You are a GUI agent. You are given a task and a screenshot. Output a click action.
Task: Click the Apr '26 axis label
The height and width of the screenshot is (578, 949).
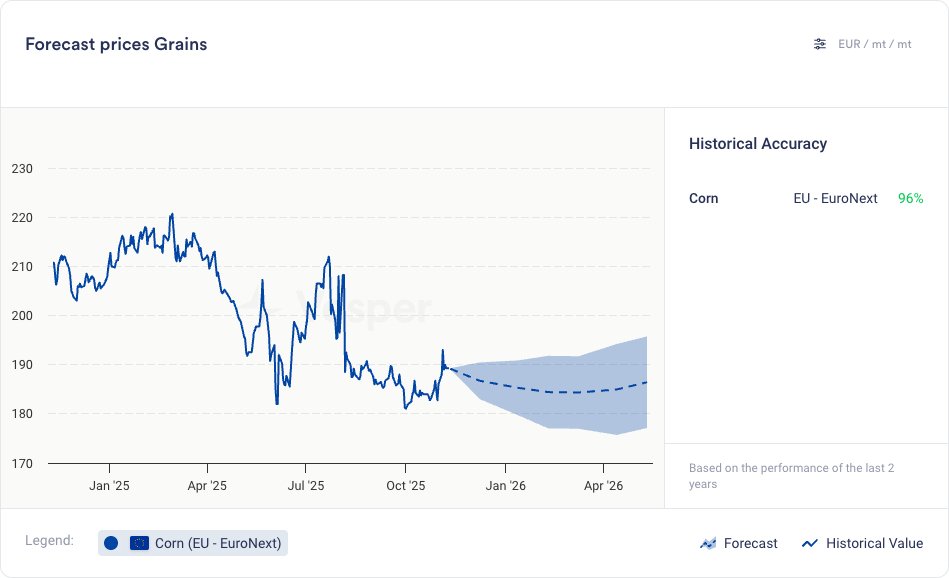pyautogui.click(x=603, y=486)
